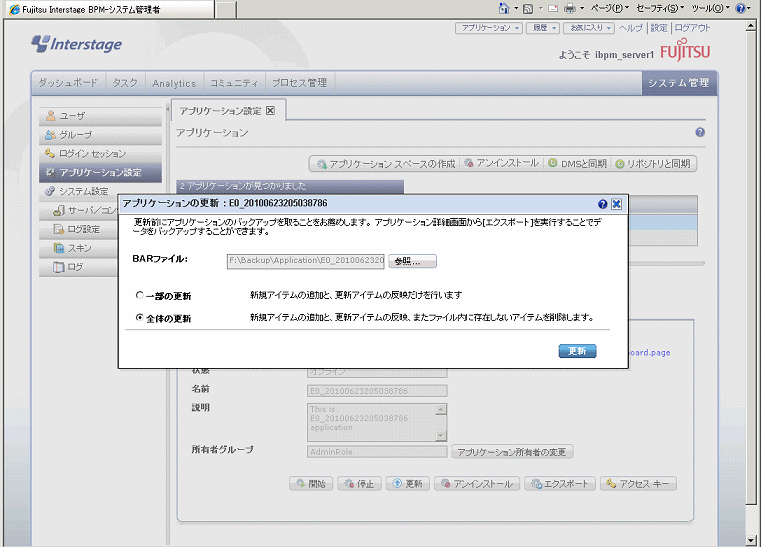Open the empty new browser tab
The height and width of the screenshot is (547, 761).
click(226, 9)
